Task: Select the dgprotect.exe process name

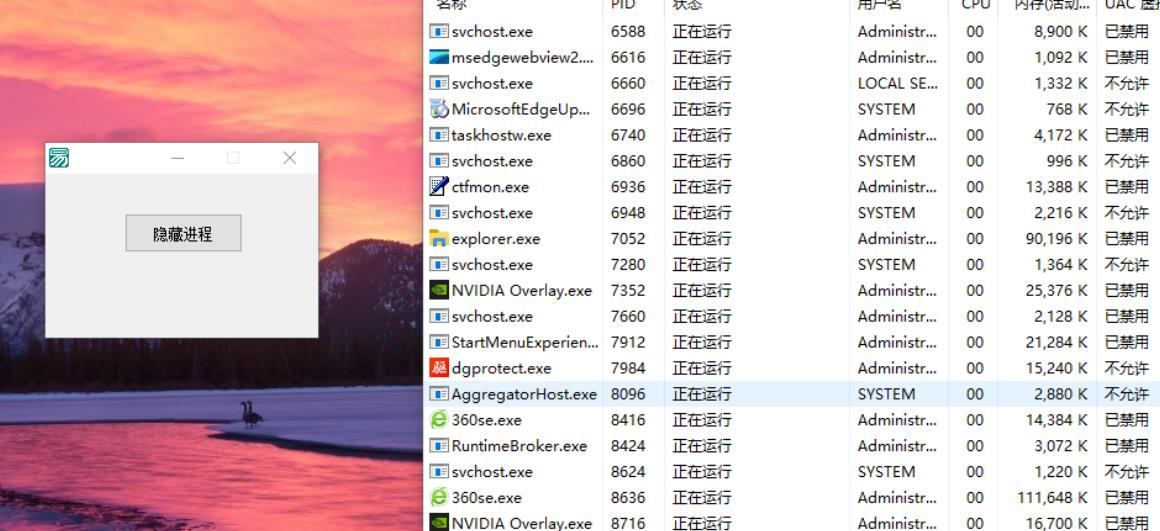Action: pos(501,368)
